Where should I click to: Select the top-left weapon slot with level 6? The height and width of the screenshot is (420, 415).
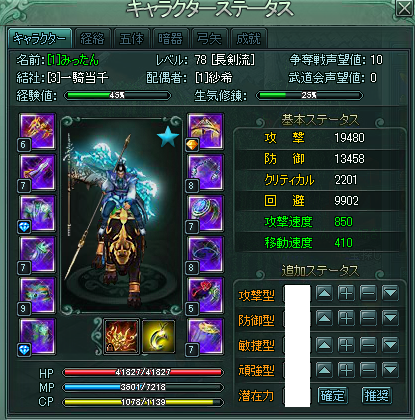pyautogui.click(x=37, y=131)
